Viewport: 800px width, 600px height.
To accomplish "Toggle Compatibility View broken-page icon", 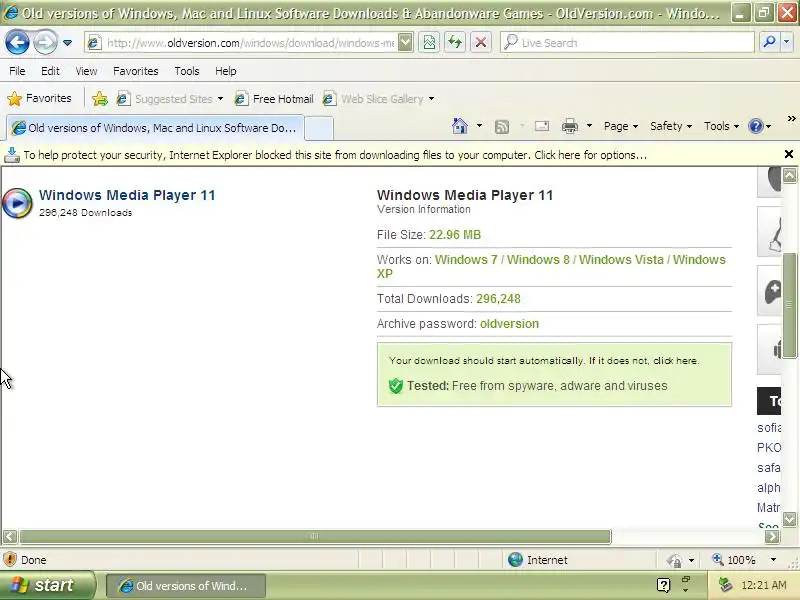I will pos(429,43).
